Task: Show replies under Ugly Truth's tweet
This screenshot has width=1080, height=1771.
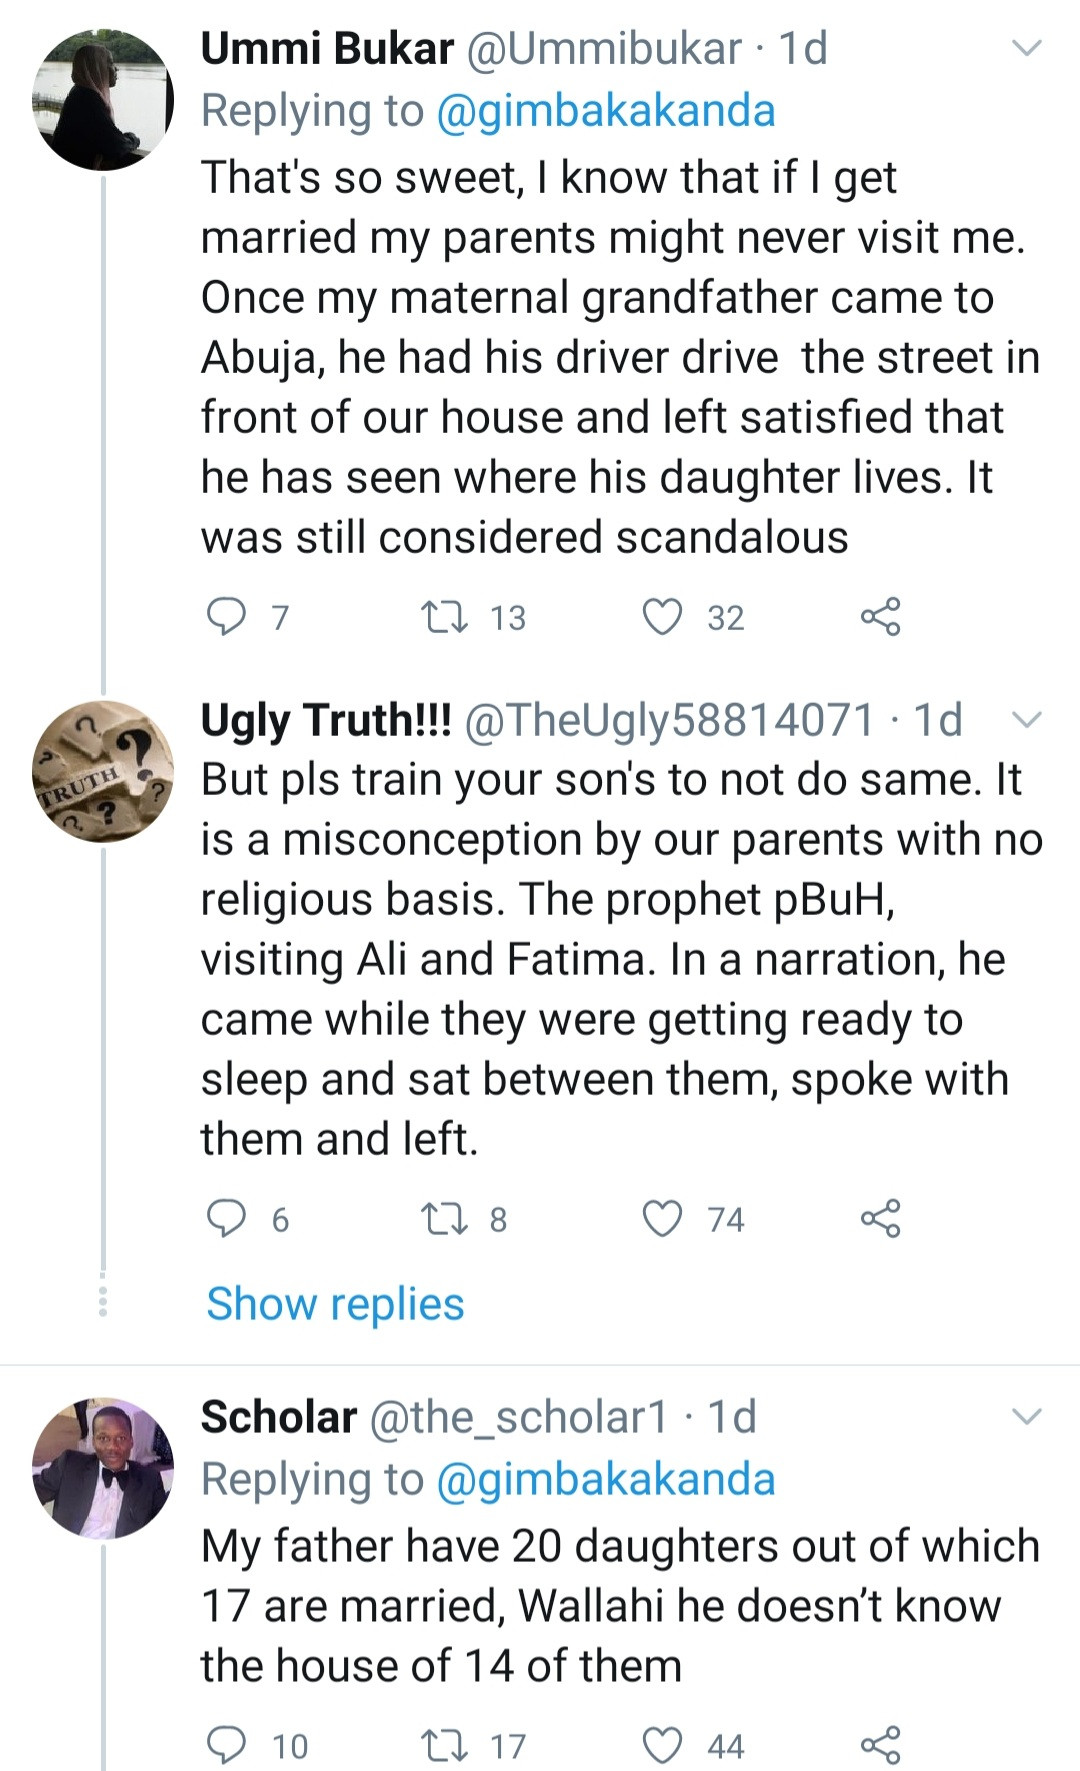Action: (335, 1304)
